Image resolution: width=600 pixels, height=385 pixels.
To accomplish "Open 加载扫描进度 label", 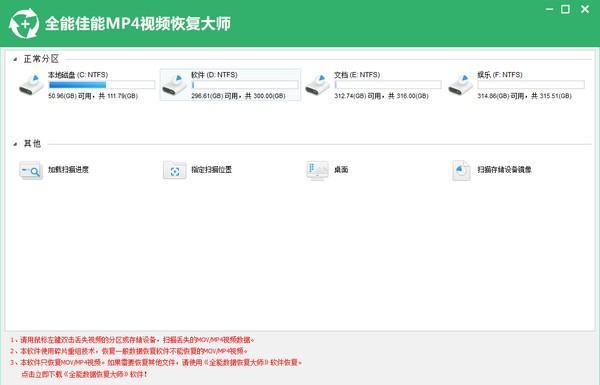I will [68, 170].
